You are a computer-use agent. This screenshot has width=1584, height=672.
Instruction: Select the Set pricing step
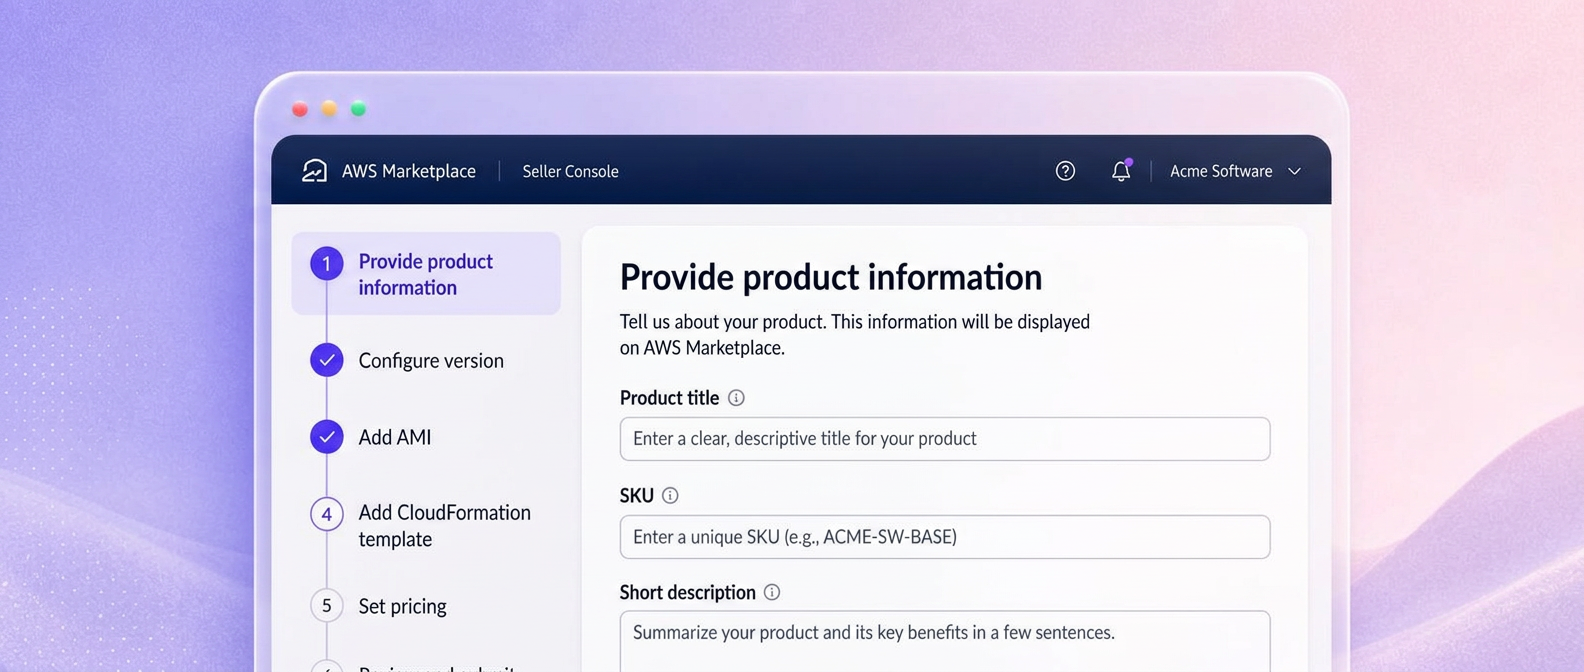tap(403, 606)
